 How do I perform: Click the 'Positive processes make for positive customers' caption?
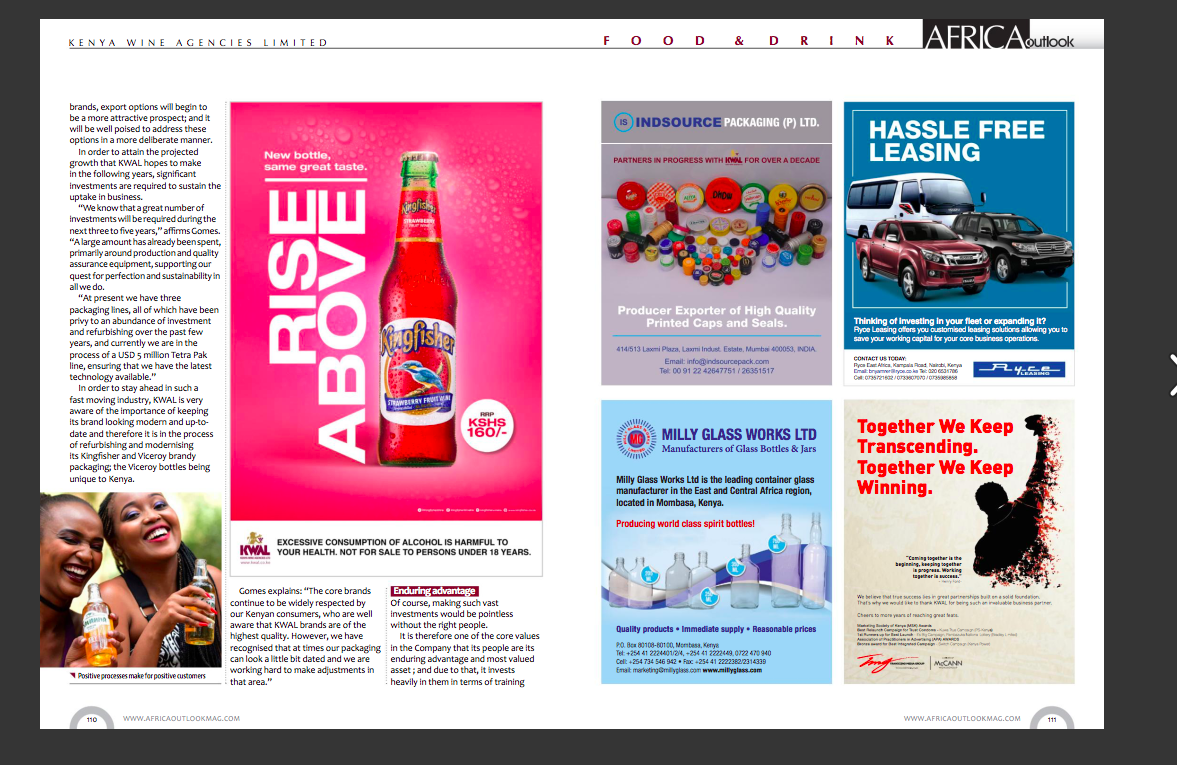[141, 676]
